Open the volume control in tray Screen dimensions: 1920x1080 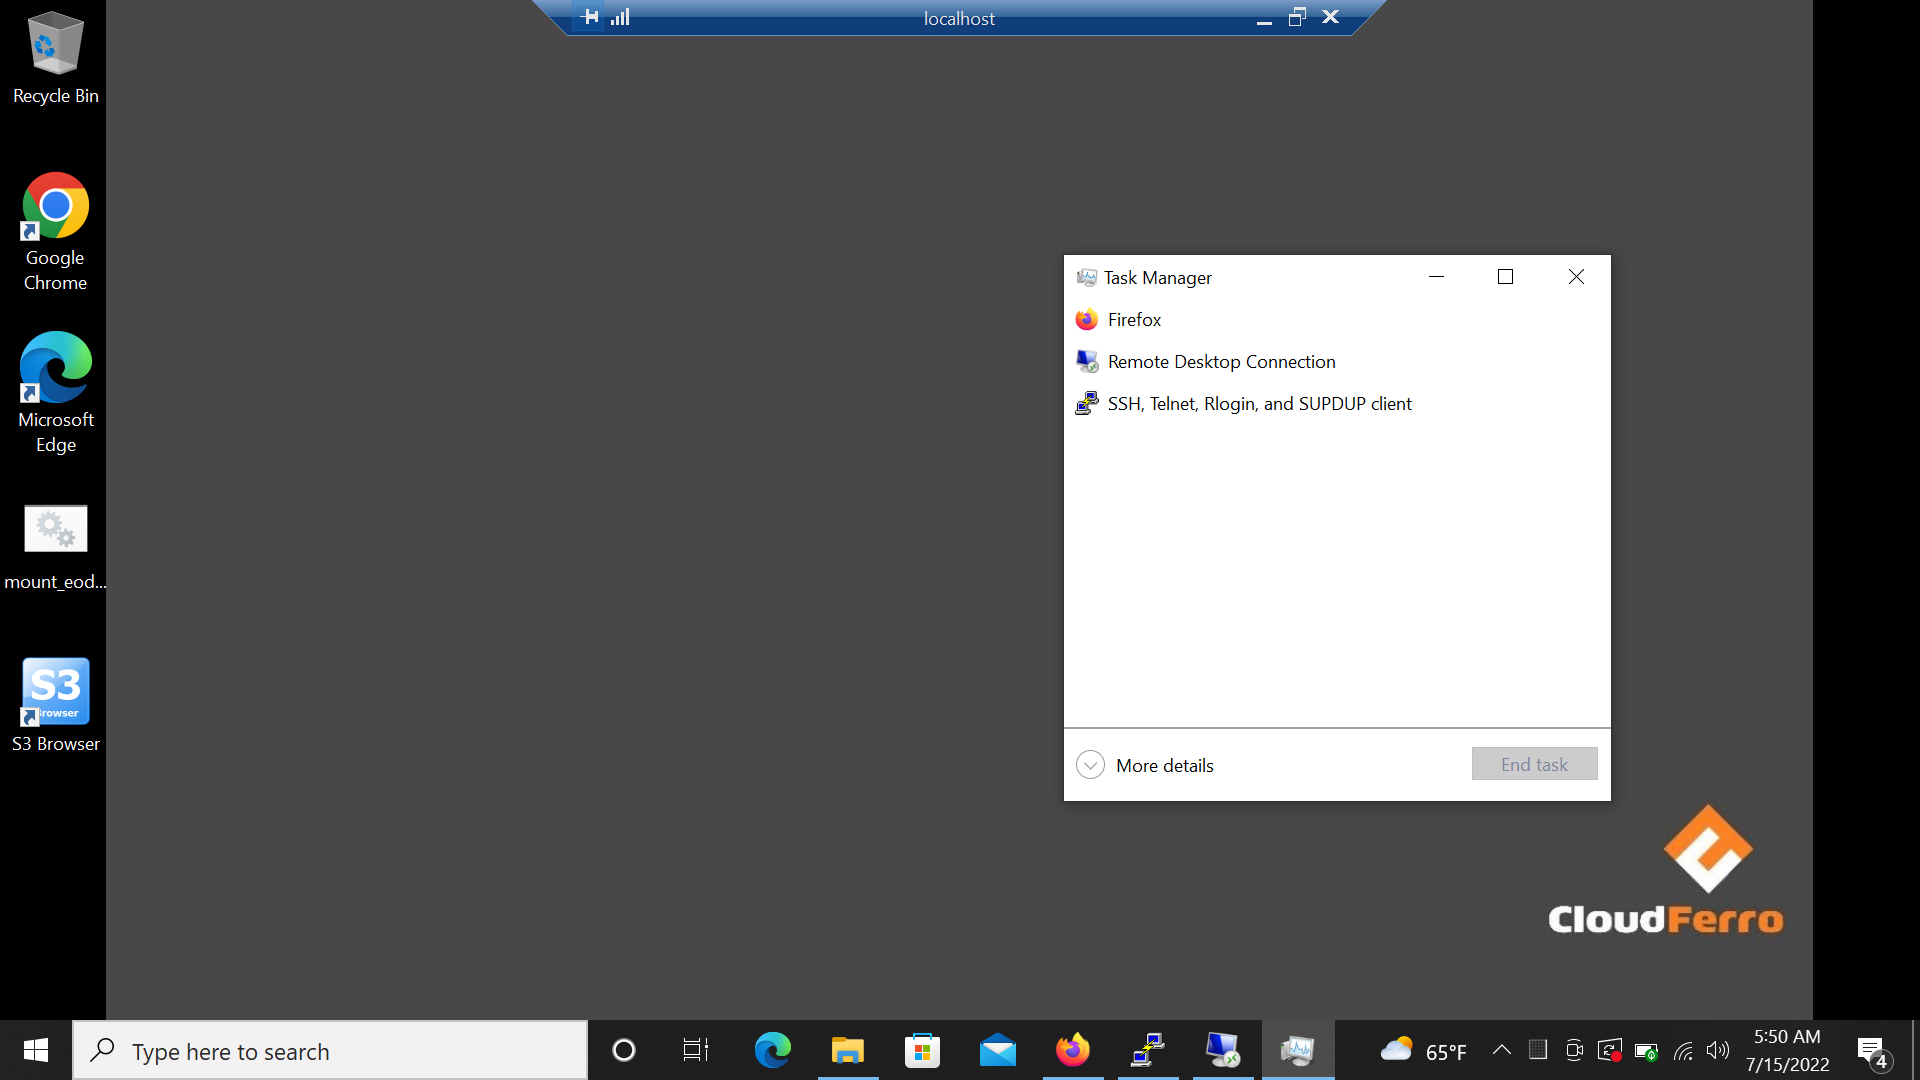coord(1717,1050)
